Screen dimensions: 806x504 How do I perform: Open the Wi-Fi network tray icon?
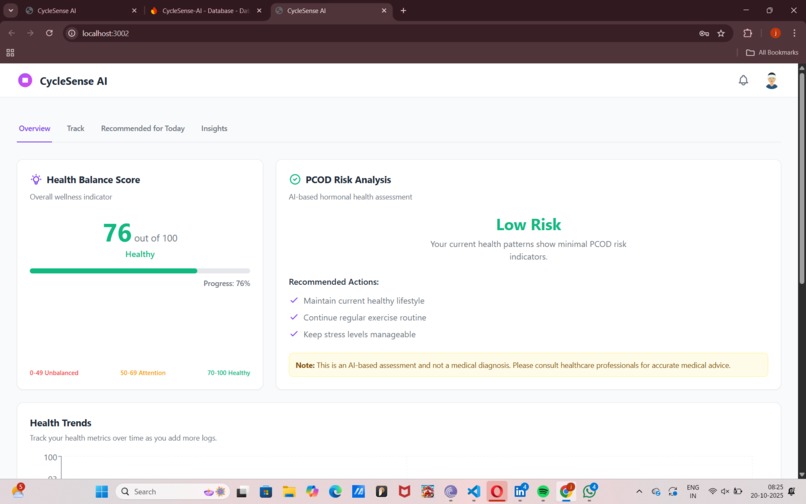[712, 492]
